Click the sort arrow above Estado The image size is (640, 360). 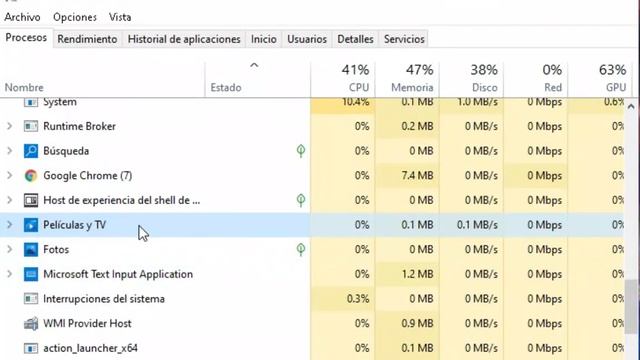[254, 65]
